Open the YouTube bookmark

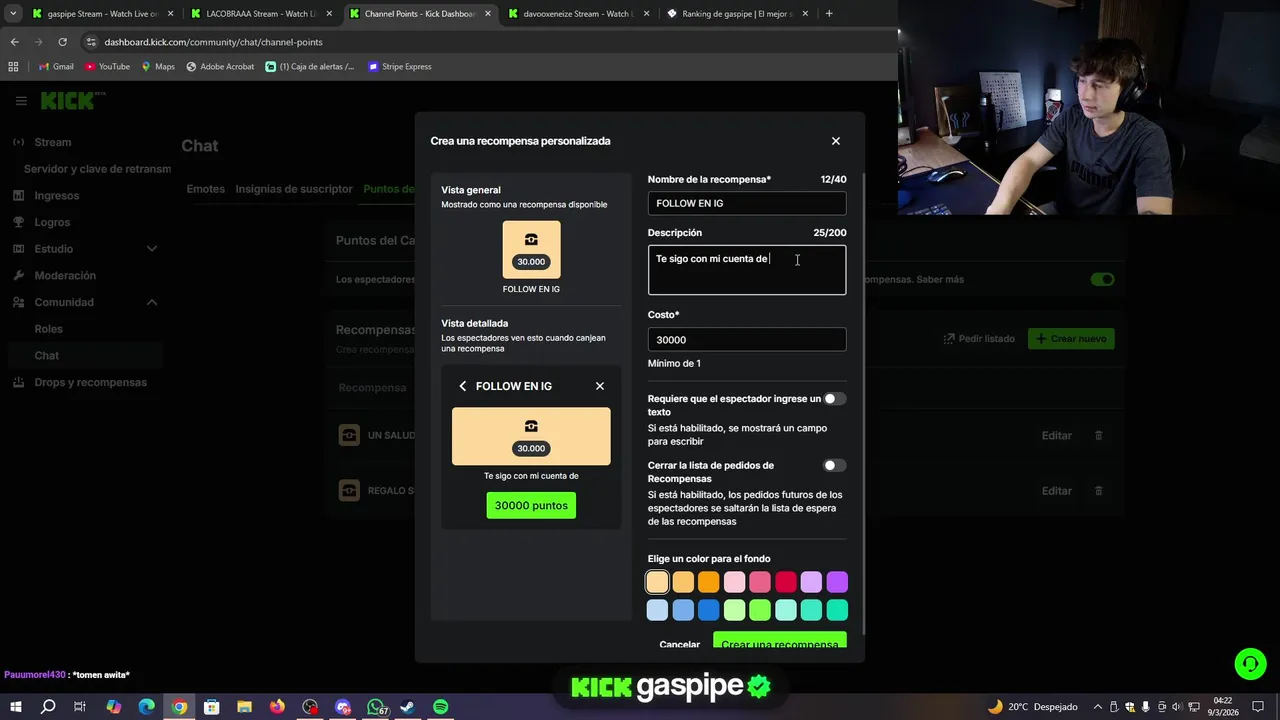[107, 67]
